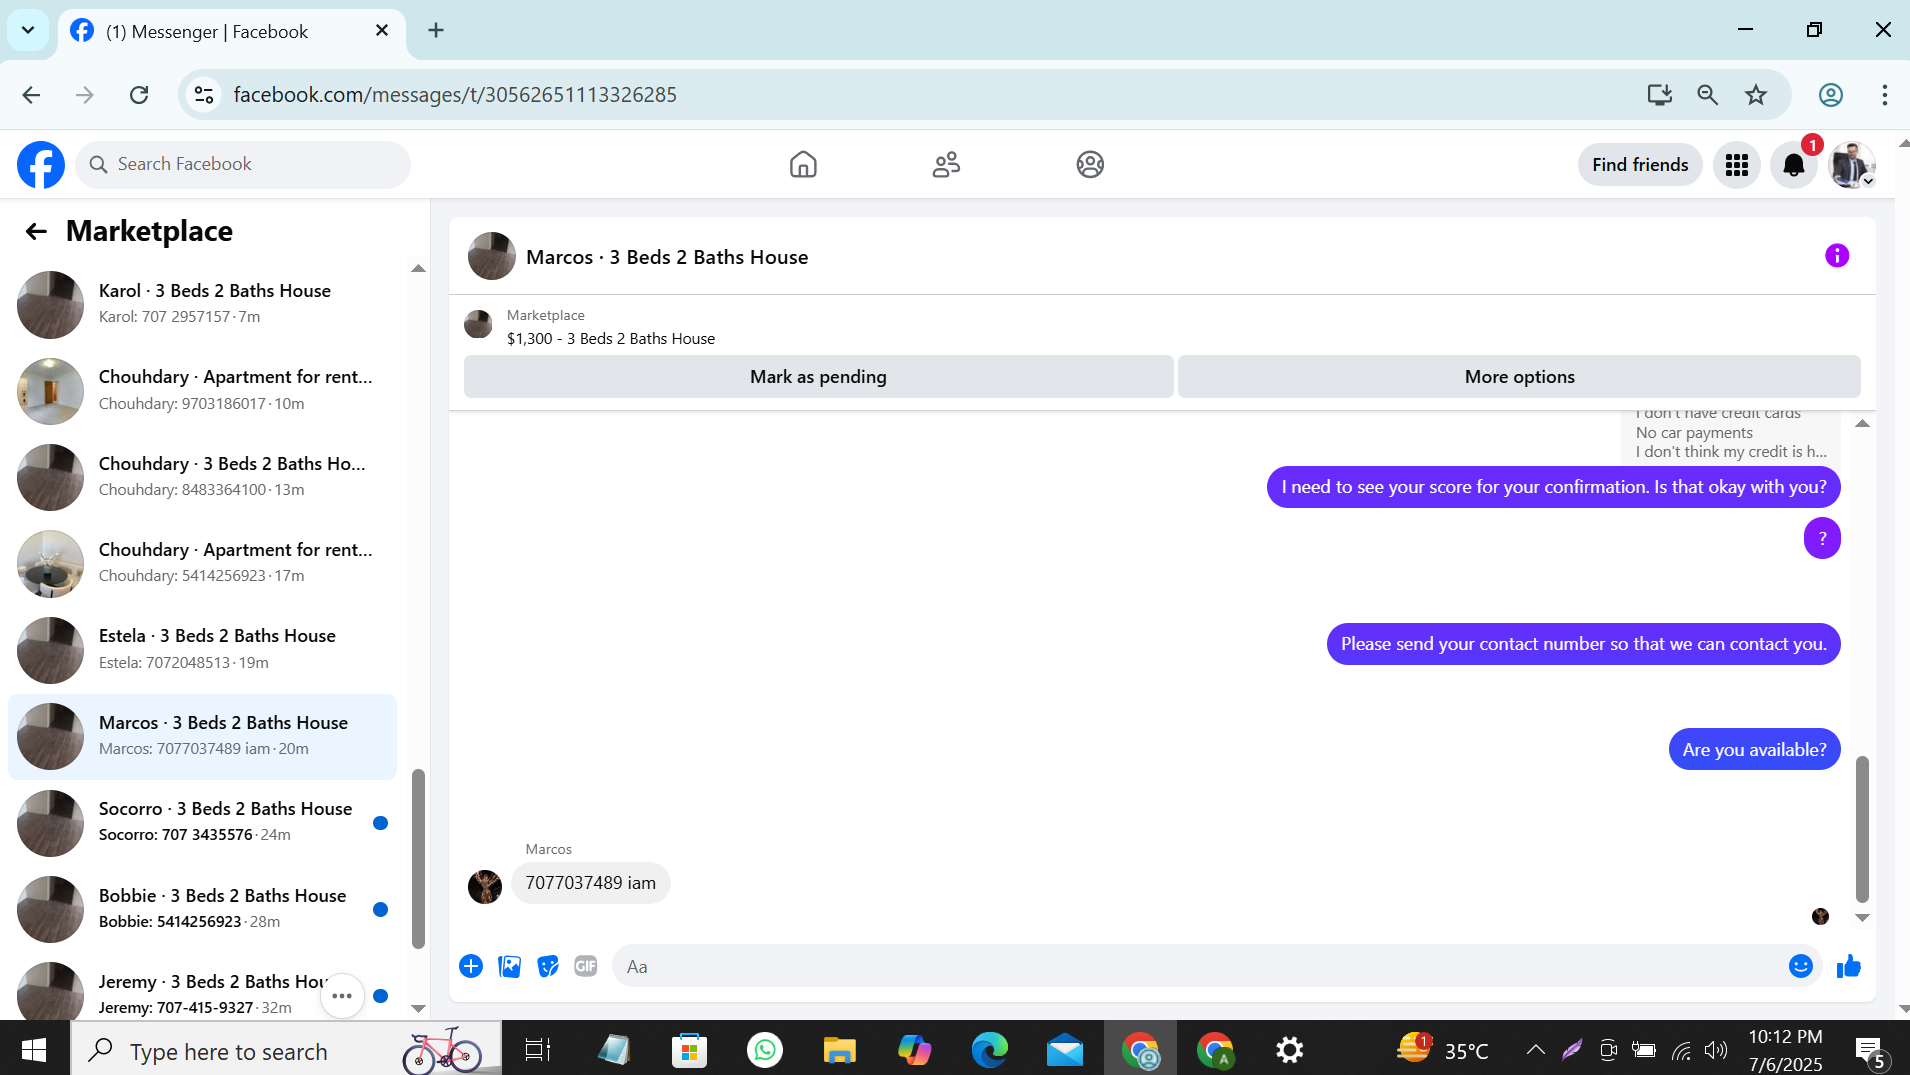Open the Windows Start menu
The image size is (1910, 1075).
34,1050
